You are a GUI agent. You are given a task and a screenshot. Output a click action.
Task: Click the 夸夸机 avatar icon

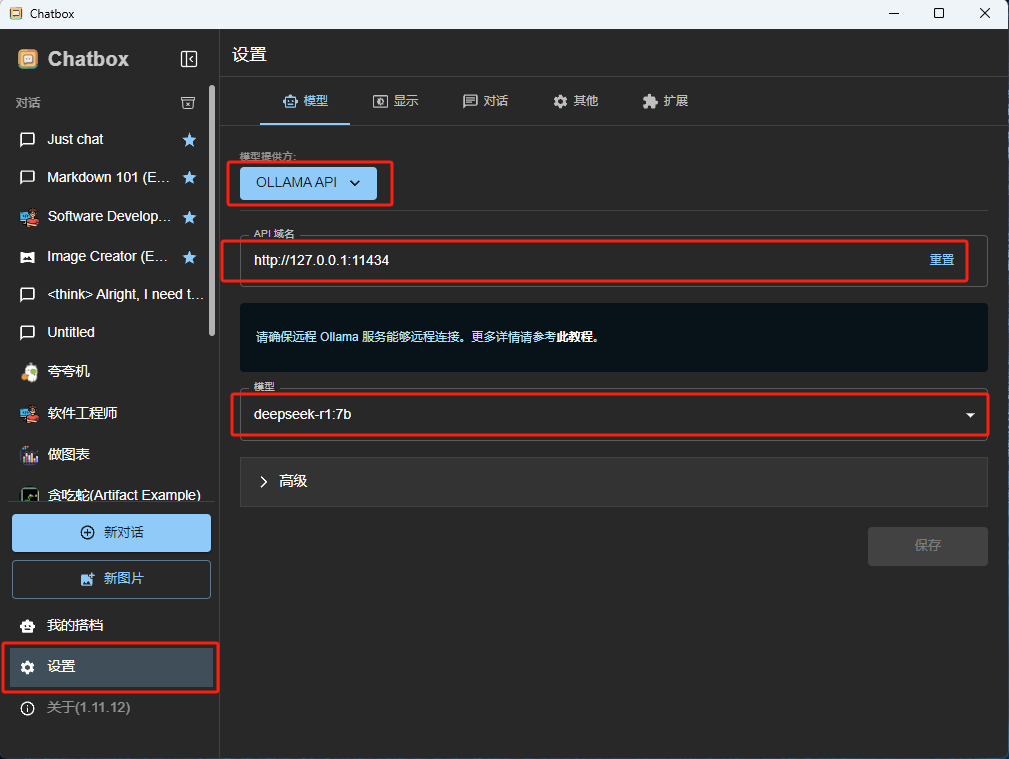tap(29, 372)
